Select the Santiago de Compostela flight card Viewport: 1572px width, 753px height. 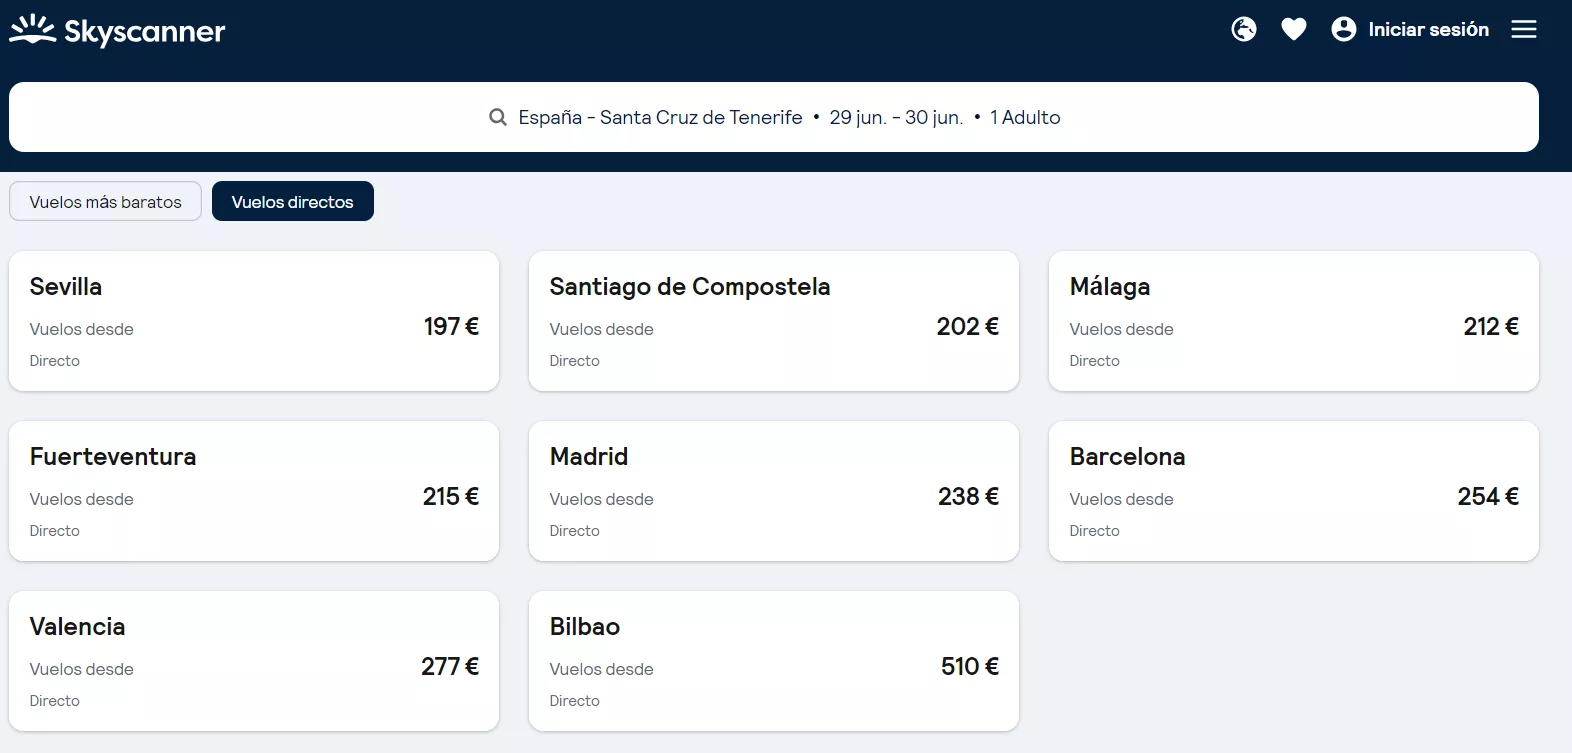click(x=774, y=321)
